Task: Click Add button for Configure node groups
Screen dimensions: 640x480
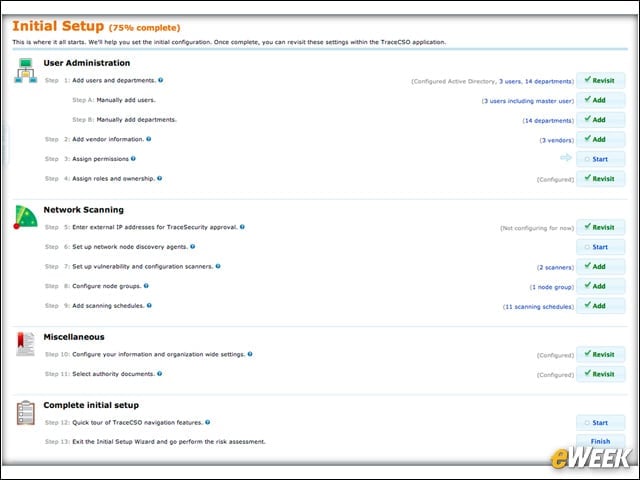Action: [600, 286]
